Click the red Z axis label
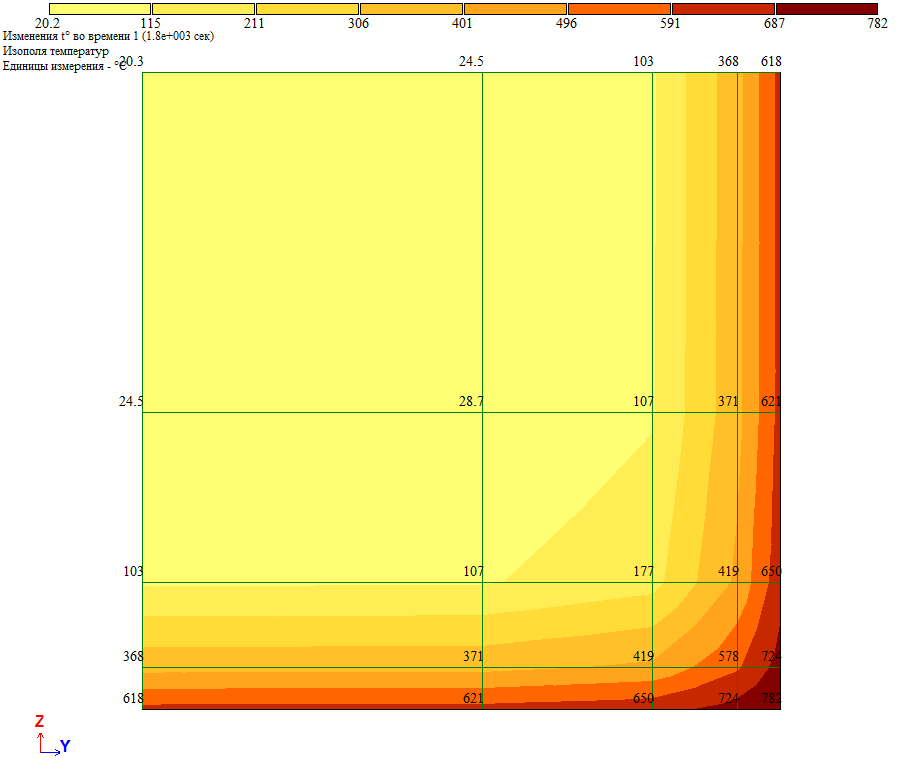902x769 pixels. (39, 722)
